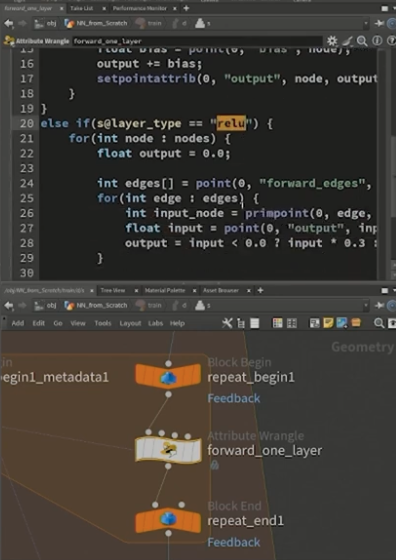Click the forward_one_layer wrangle node icon
Screen dimensions: 396x560
(168, 450)
